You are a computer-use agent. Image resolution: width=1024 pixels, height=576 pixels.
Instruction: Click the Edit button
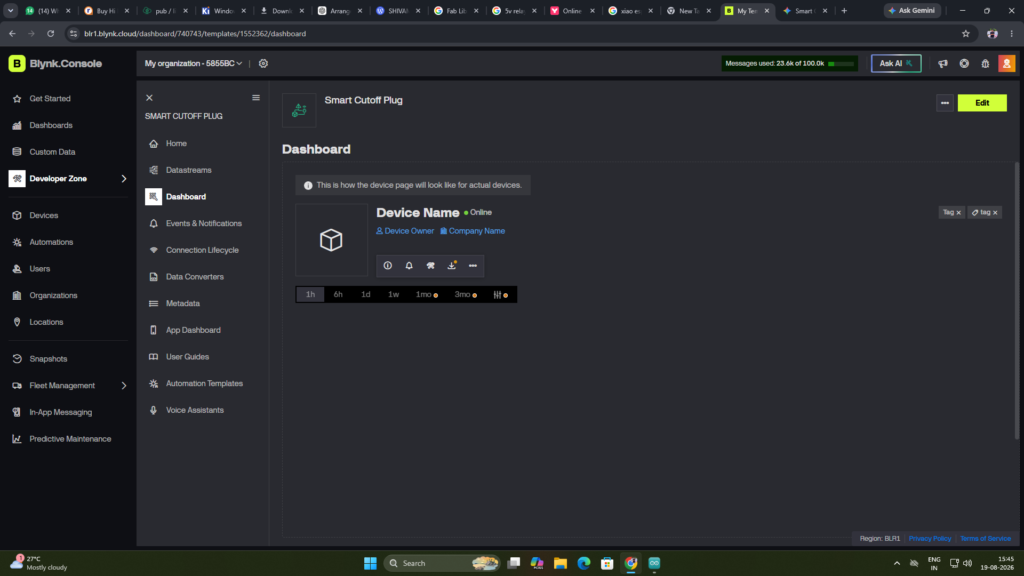tap(982, 103)
